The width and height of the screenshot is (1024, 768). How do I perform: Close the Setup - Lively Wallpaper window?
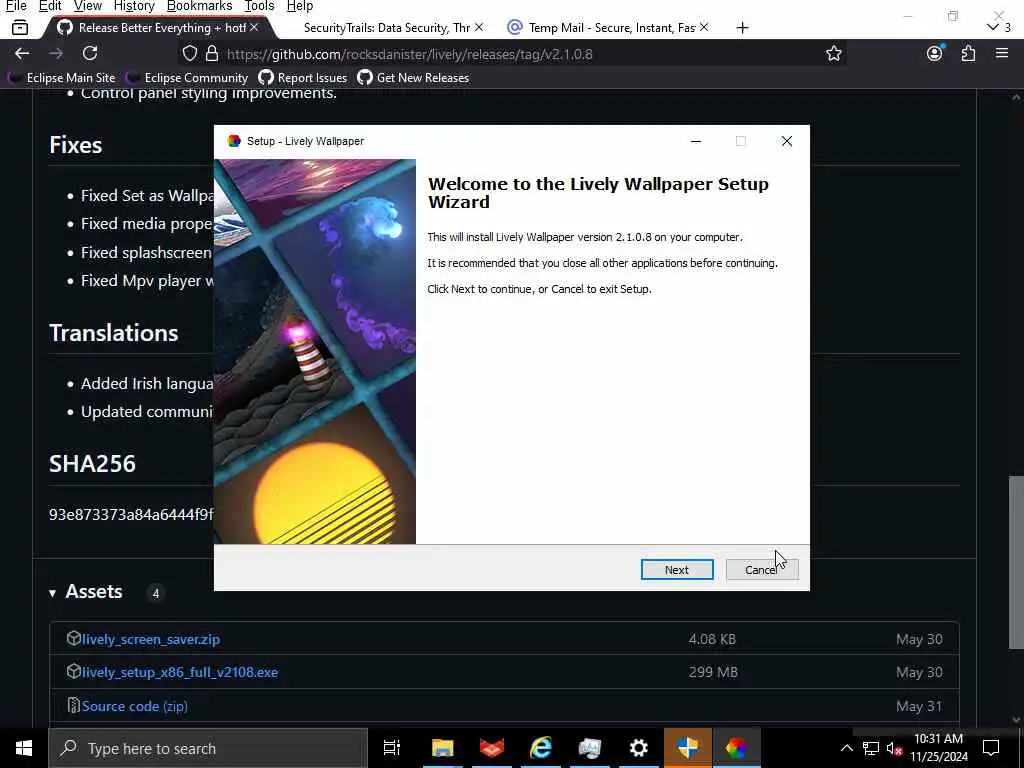pyautogui.click(x=787, y=141)
